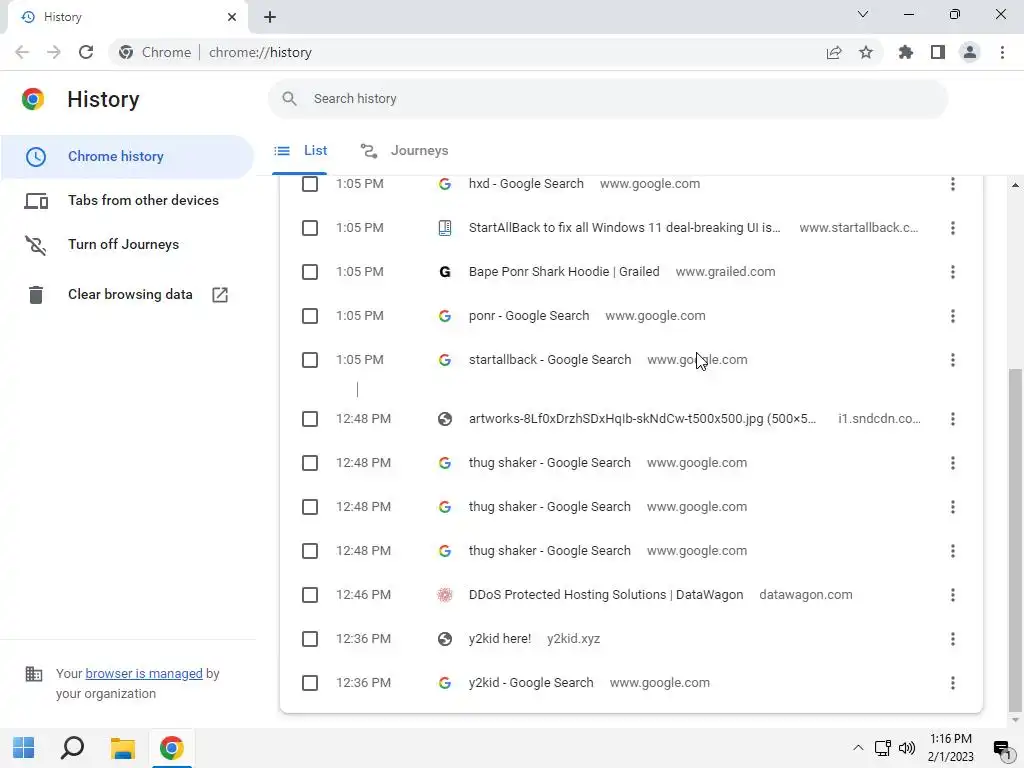Click the StartAllBack favicon

[x=445, y=228]
